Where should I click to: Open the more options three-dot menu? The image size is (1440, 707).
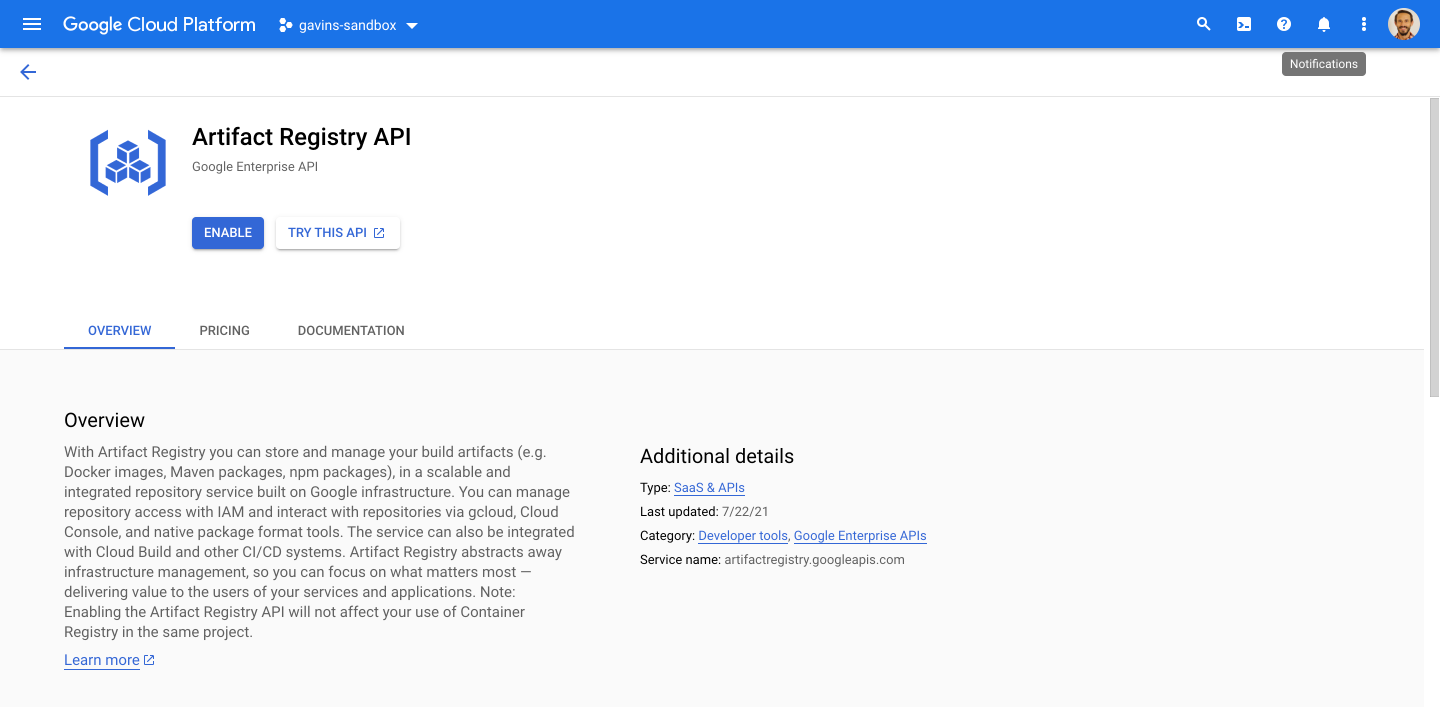coord(1363,23)
